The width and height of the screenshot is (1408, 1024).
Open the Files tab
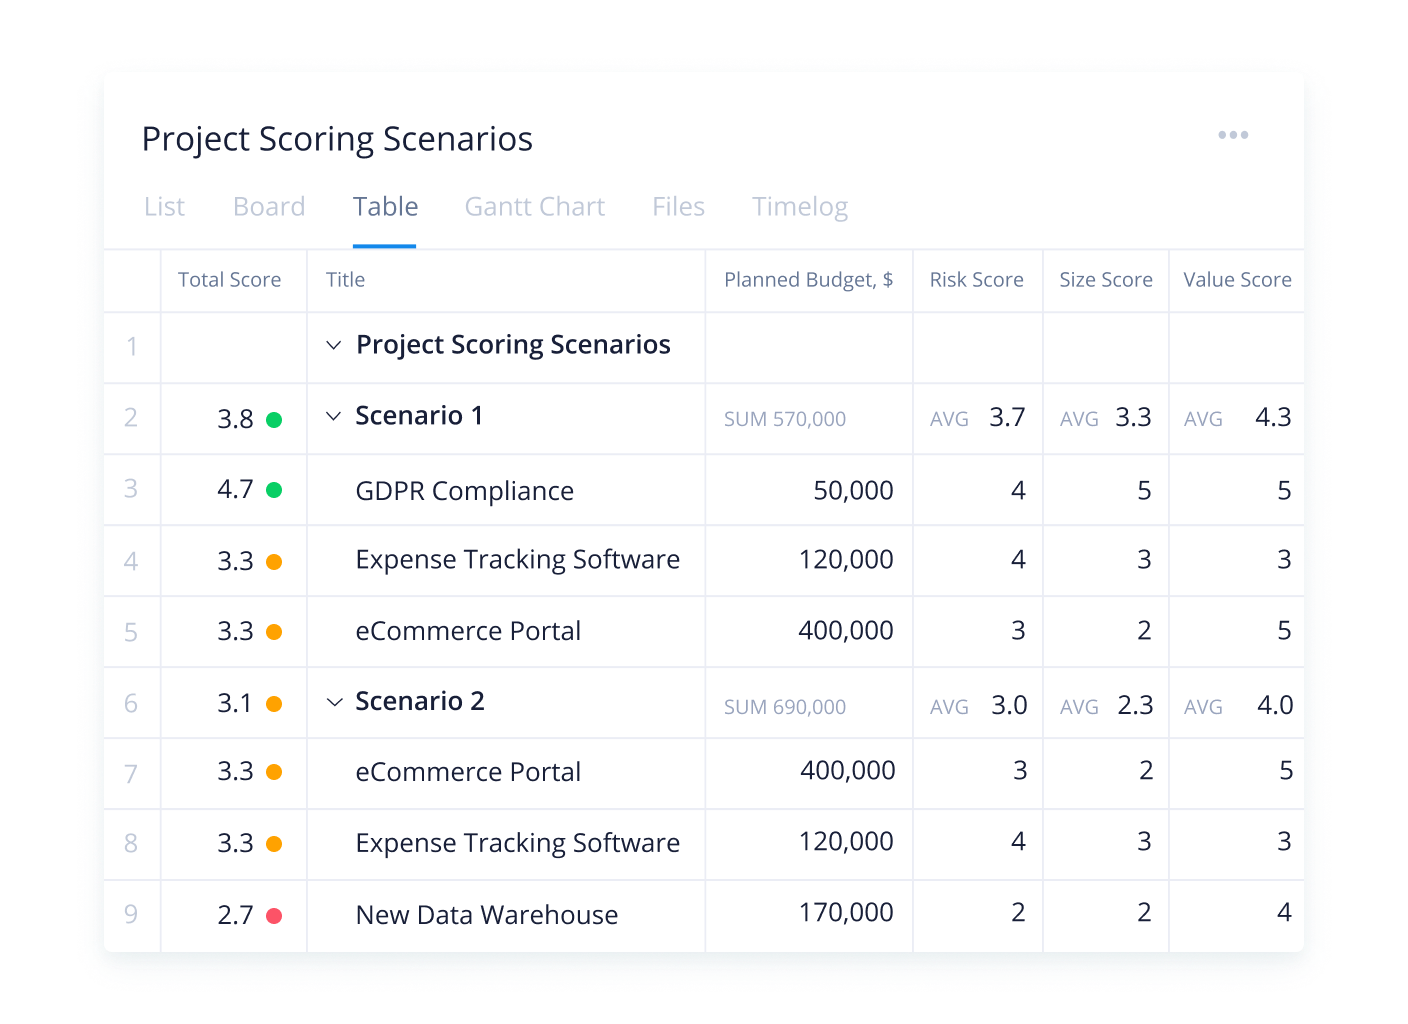point(678,207)
